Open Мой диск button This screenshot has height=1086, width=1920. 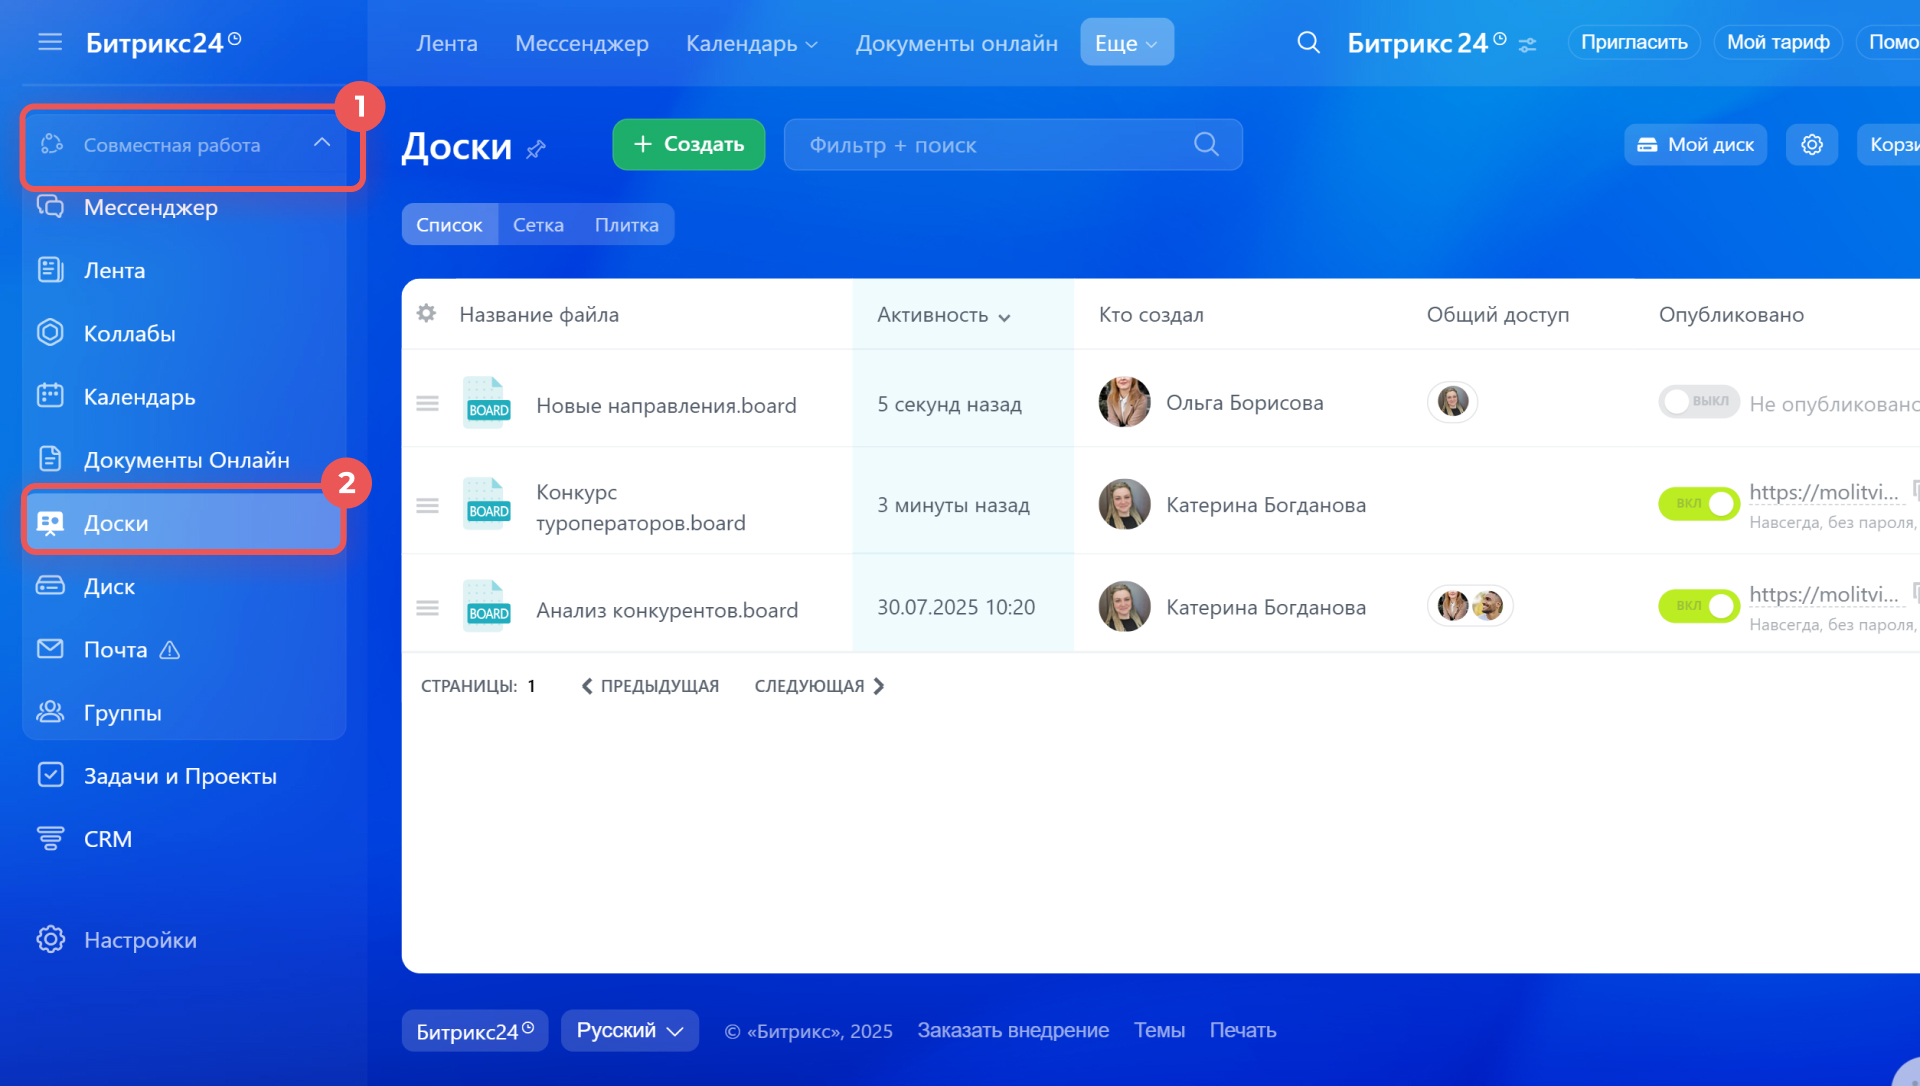tap(1695, 145)
